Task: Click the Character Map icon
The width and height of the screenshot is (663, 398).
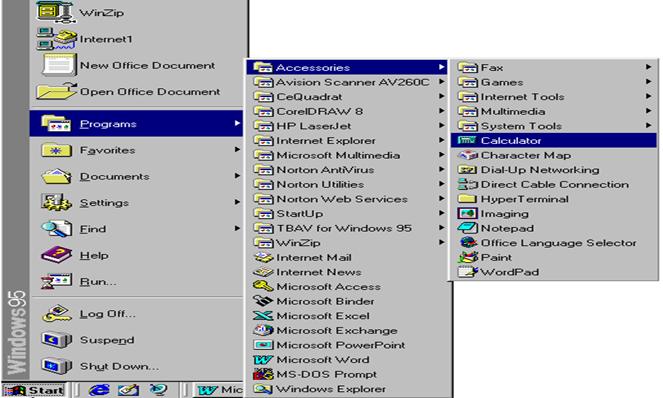Action: 467,155
